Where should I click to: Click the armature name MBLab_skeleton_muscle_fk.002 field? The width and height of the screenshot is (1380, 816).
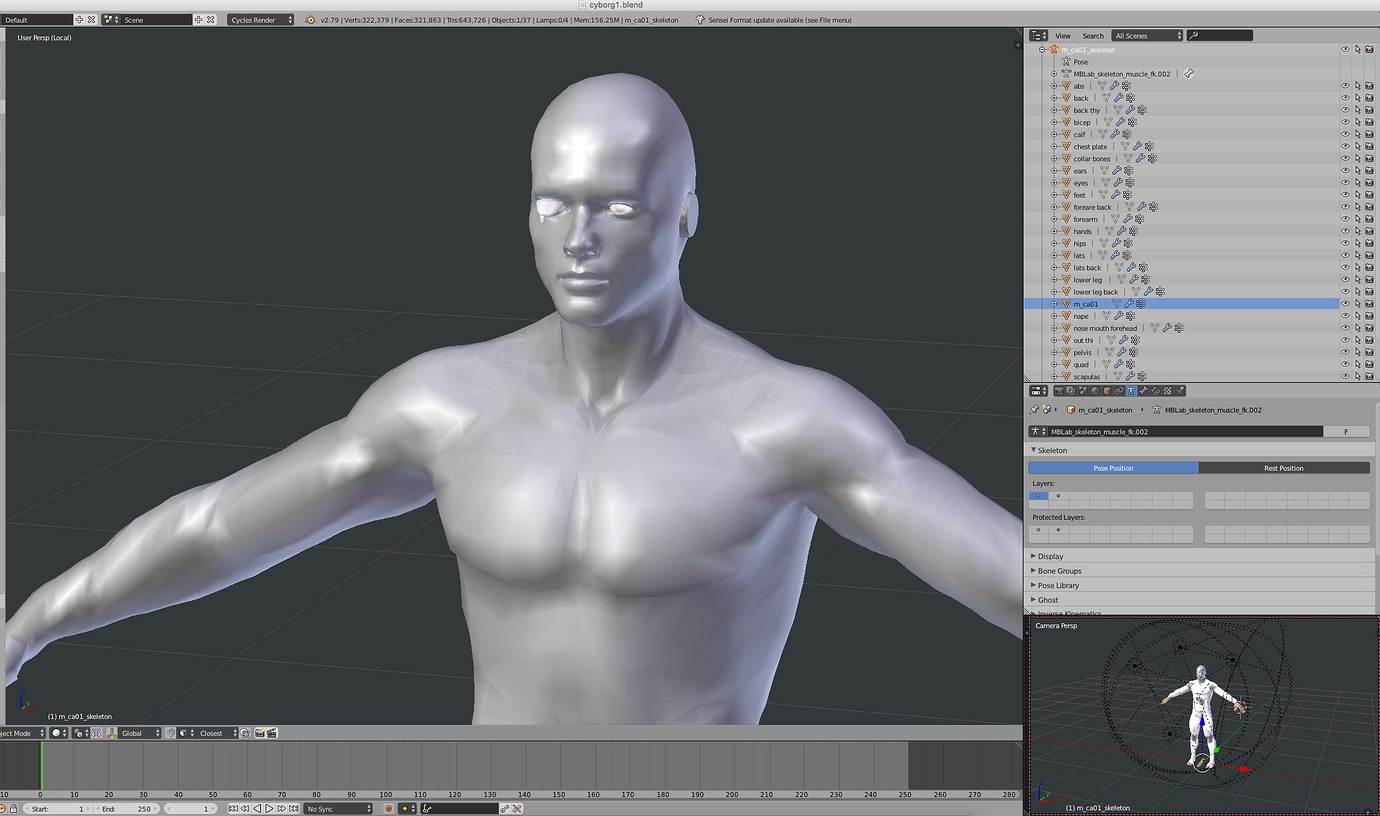click(x=1185, y=432)
